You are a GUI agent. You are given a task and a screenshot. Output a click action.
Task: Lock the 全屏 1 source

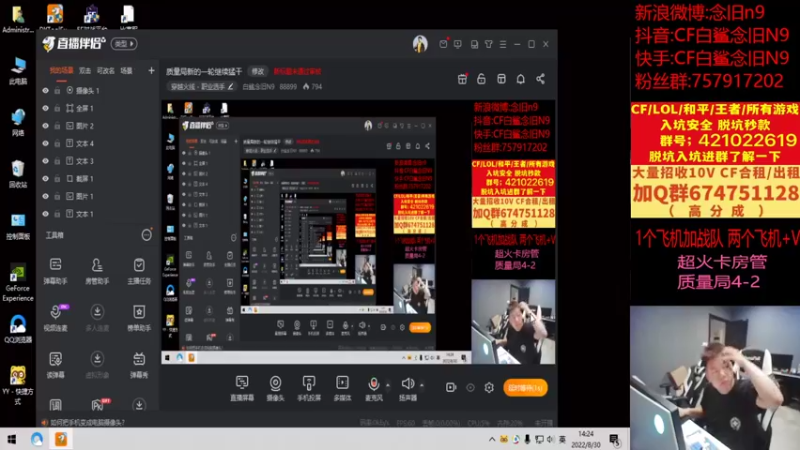pos(57,108)
